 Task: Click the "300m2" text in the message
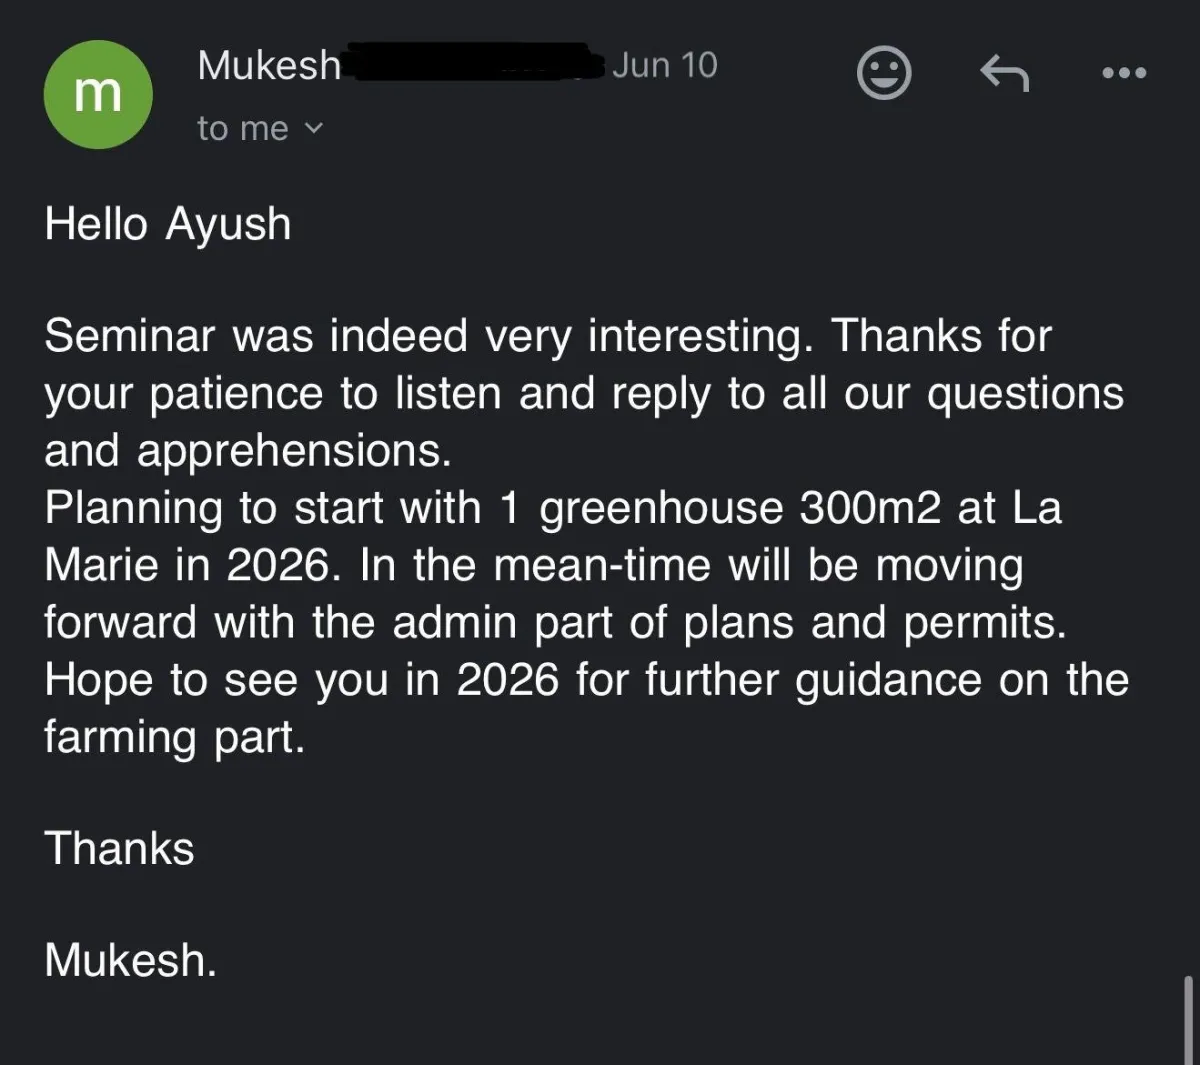[870, 508]
